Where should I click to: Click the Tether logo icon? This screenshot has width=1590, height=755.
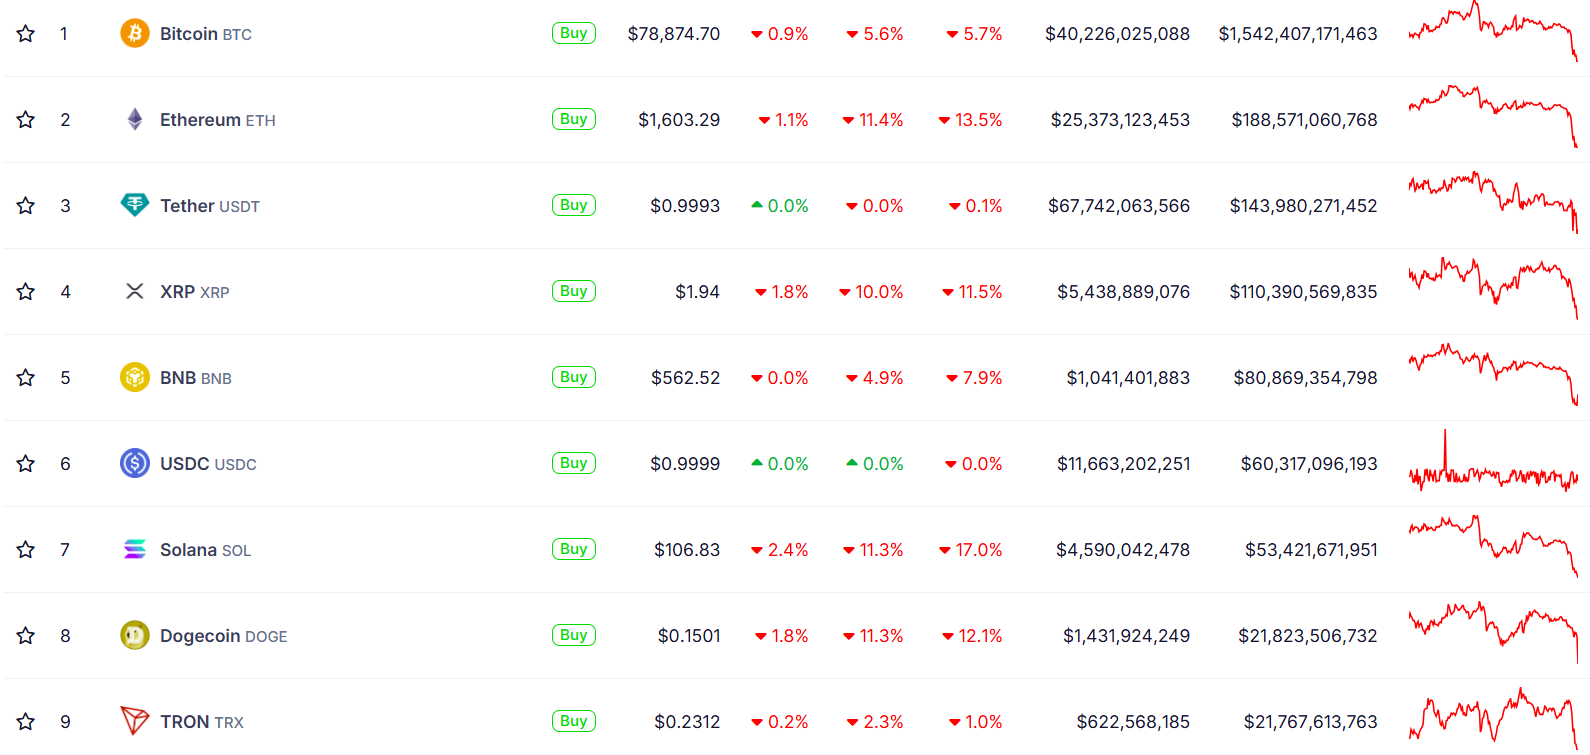pyautogui.click(x=135, y=205)
